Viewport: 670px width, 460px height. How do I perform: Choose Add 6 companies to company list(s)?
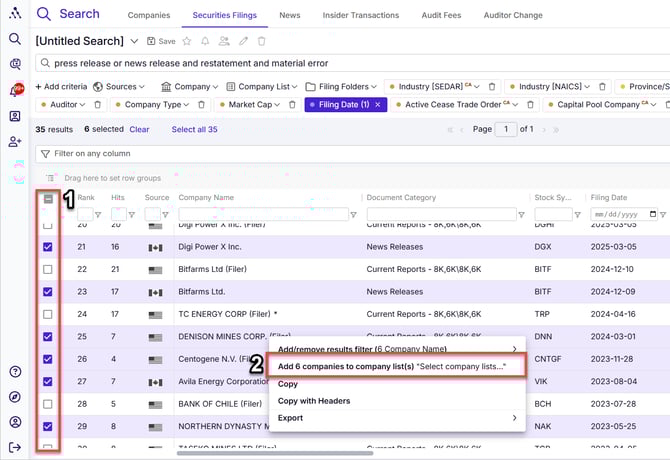[396, 366]
